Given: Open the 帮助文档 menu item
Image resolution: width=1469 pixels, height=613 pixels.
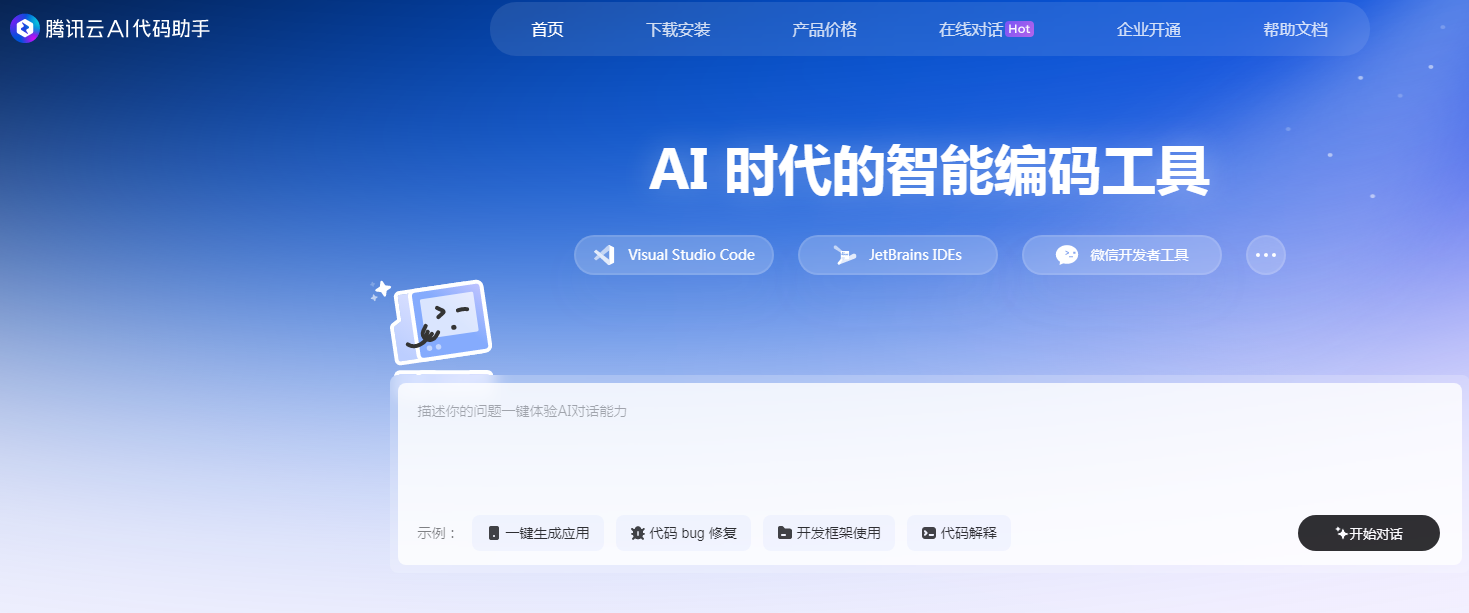Looking at the screenshot, I should [1295, 29].
